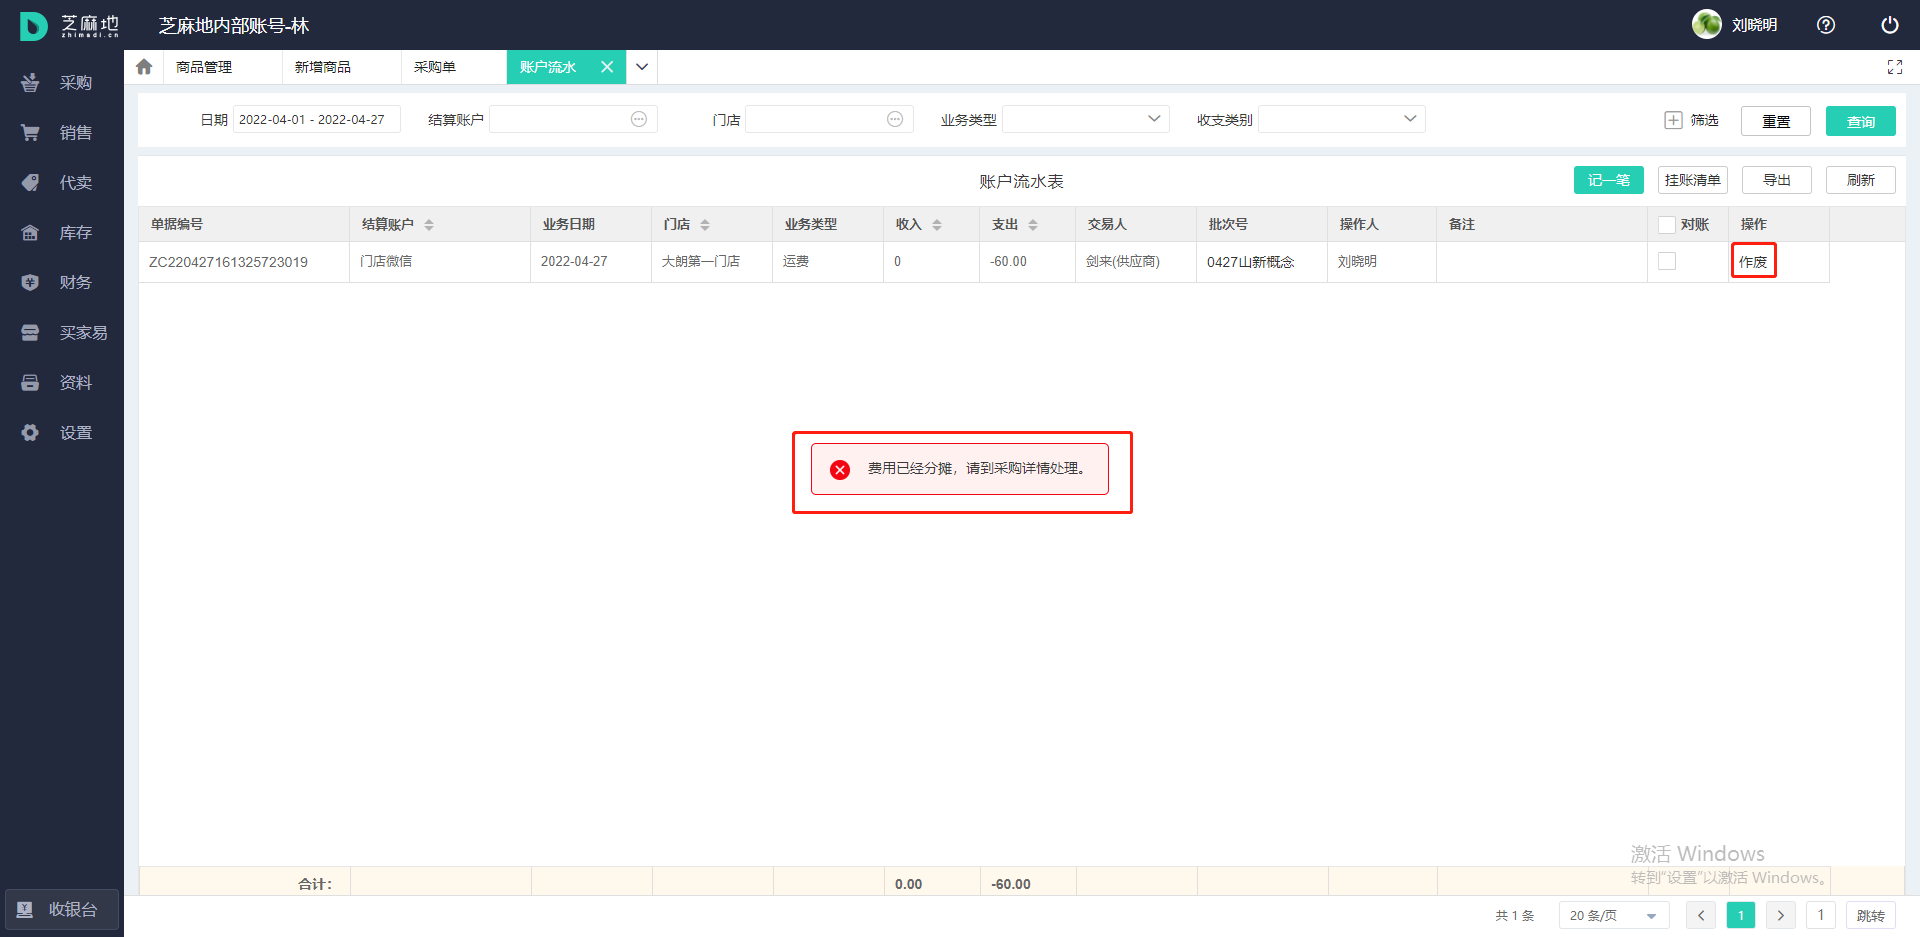This screenshot has height=937, width=1920.
Task: Toggle fullscreen with the expand icon
Action: click(1894, 67)
